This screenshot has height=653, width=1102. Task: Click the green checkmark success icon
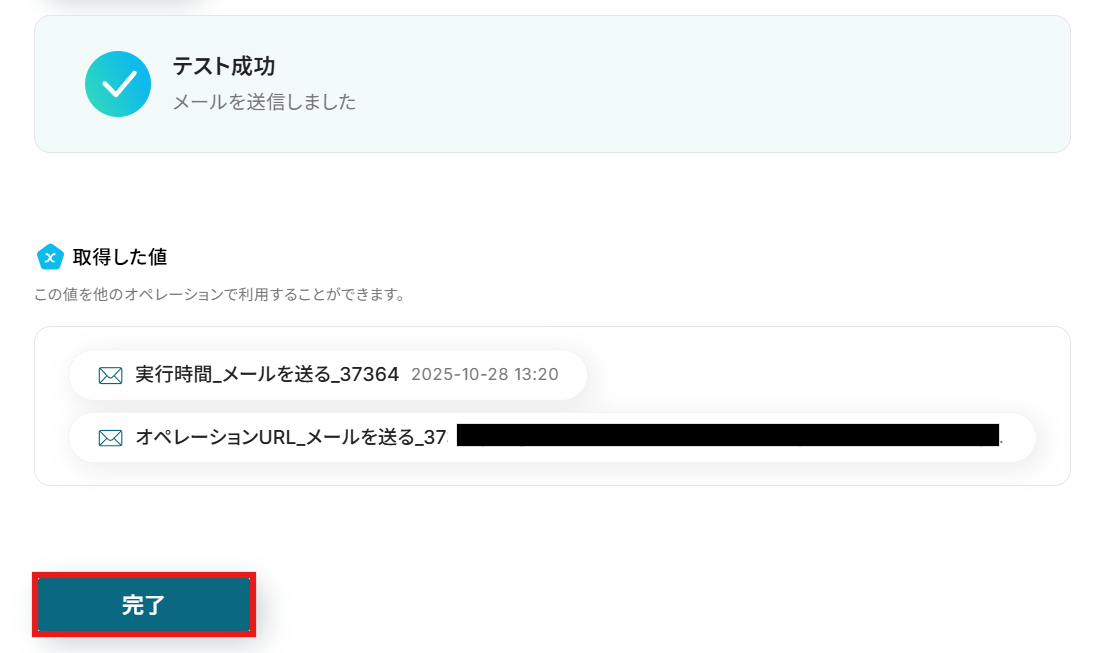pos(118,84)
